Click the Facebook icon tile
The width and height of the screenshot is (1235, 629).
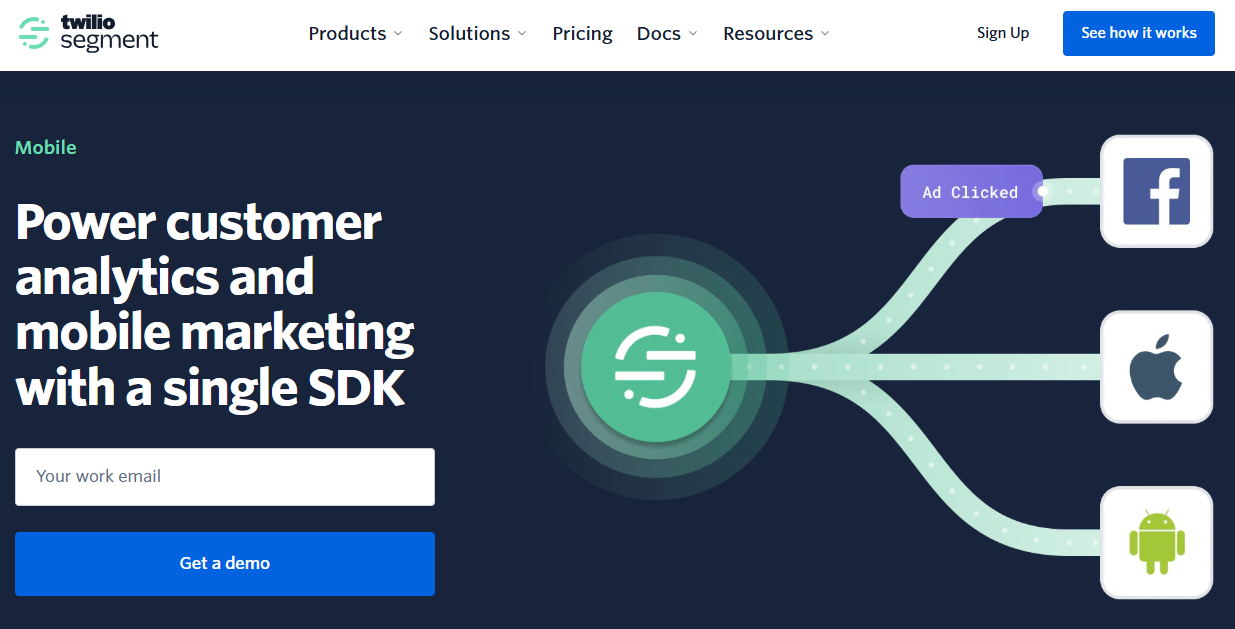pos(1156,191)
